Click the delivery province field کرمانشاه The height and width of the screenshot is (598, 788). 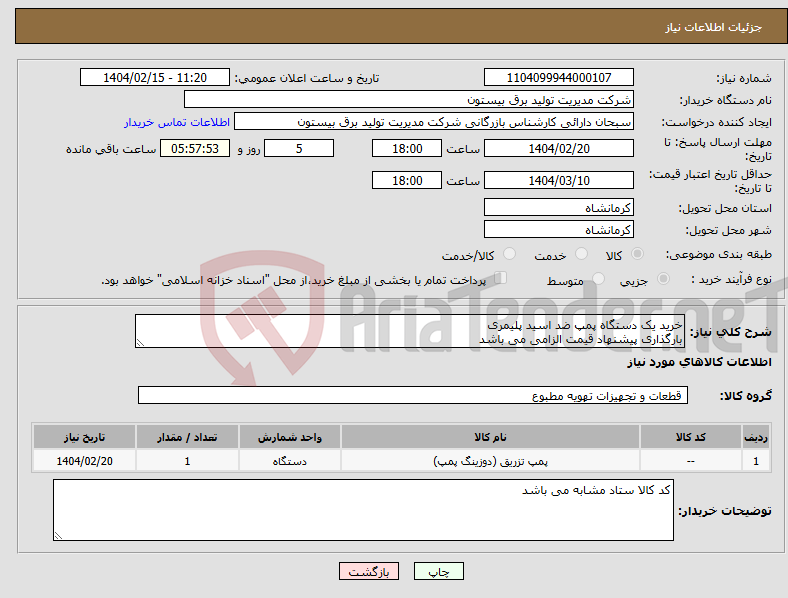558,208
